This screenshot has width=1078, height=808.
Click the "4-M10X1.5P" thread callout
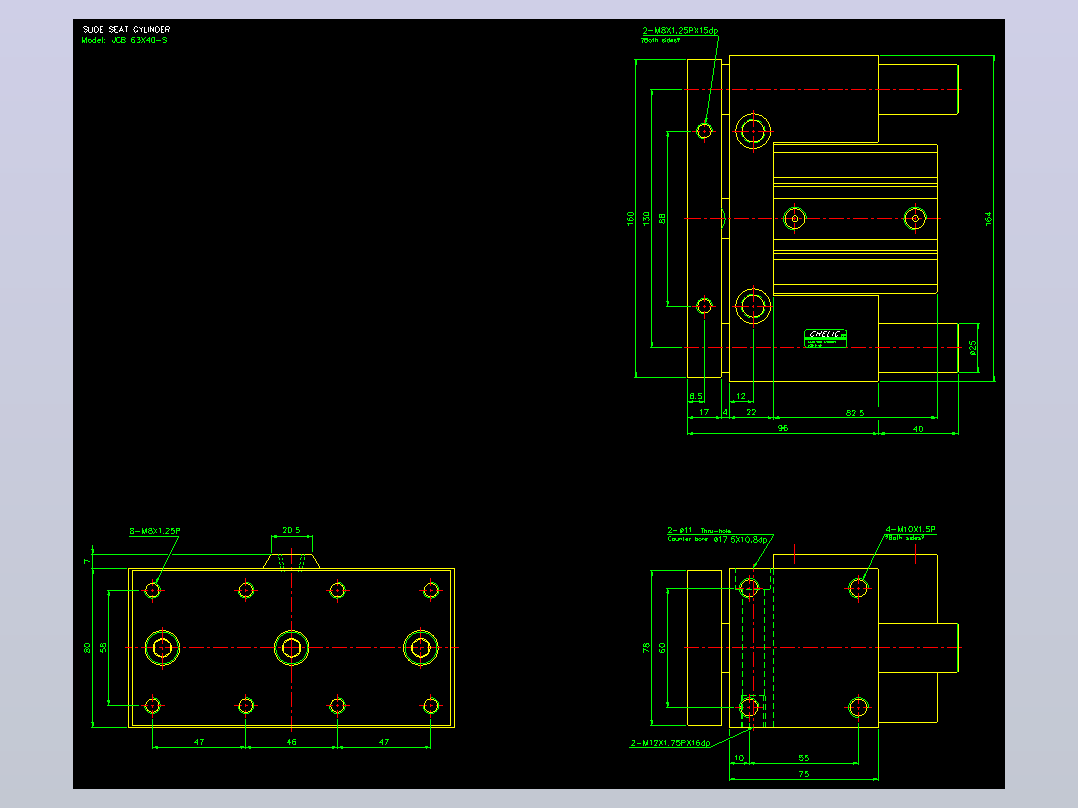tap(910, 529)
